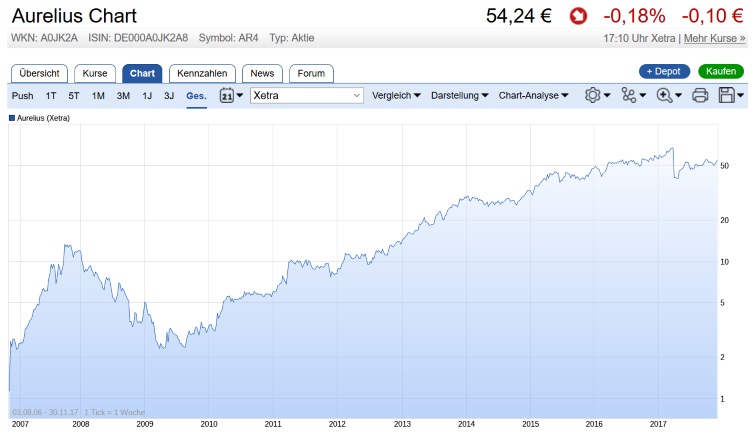This screenshot has height=432, width=753.
Task: Click the 2017 x-axis year label
Action: tap(658, 424)
